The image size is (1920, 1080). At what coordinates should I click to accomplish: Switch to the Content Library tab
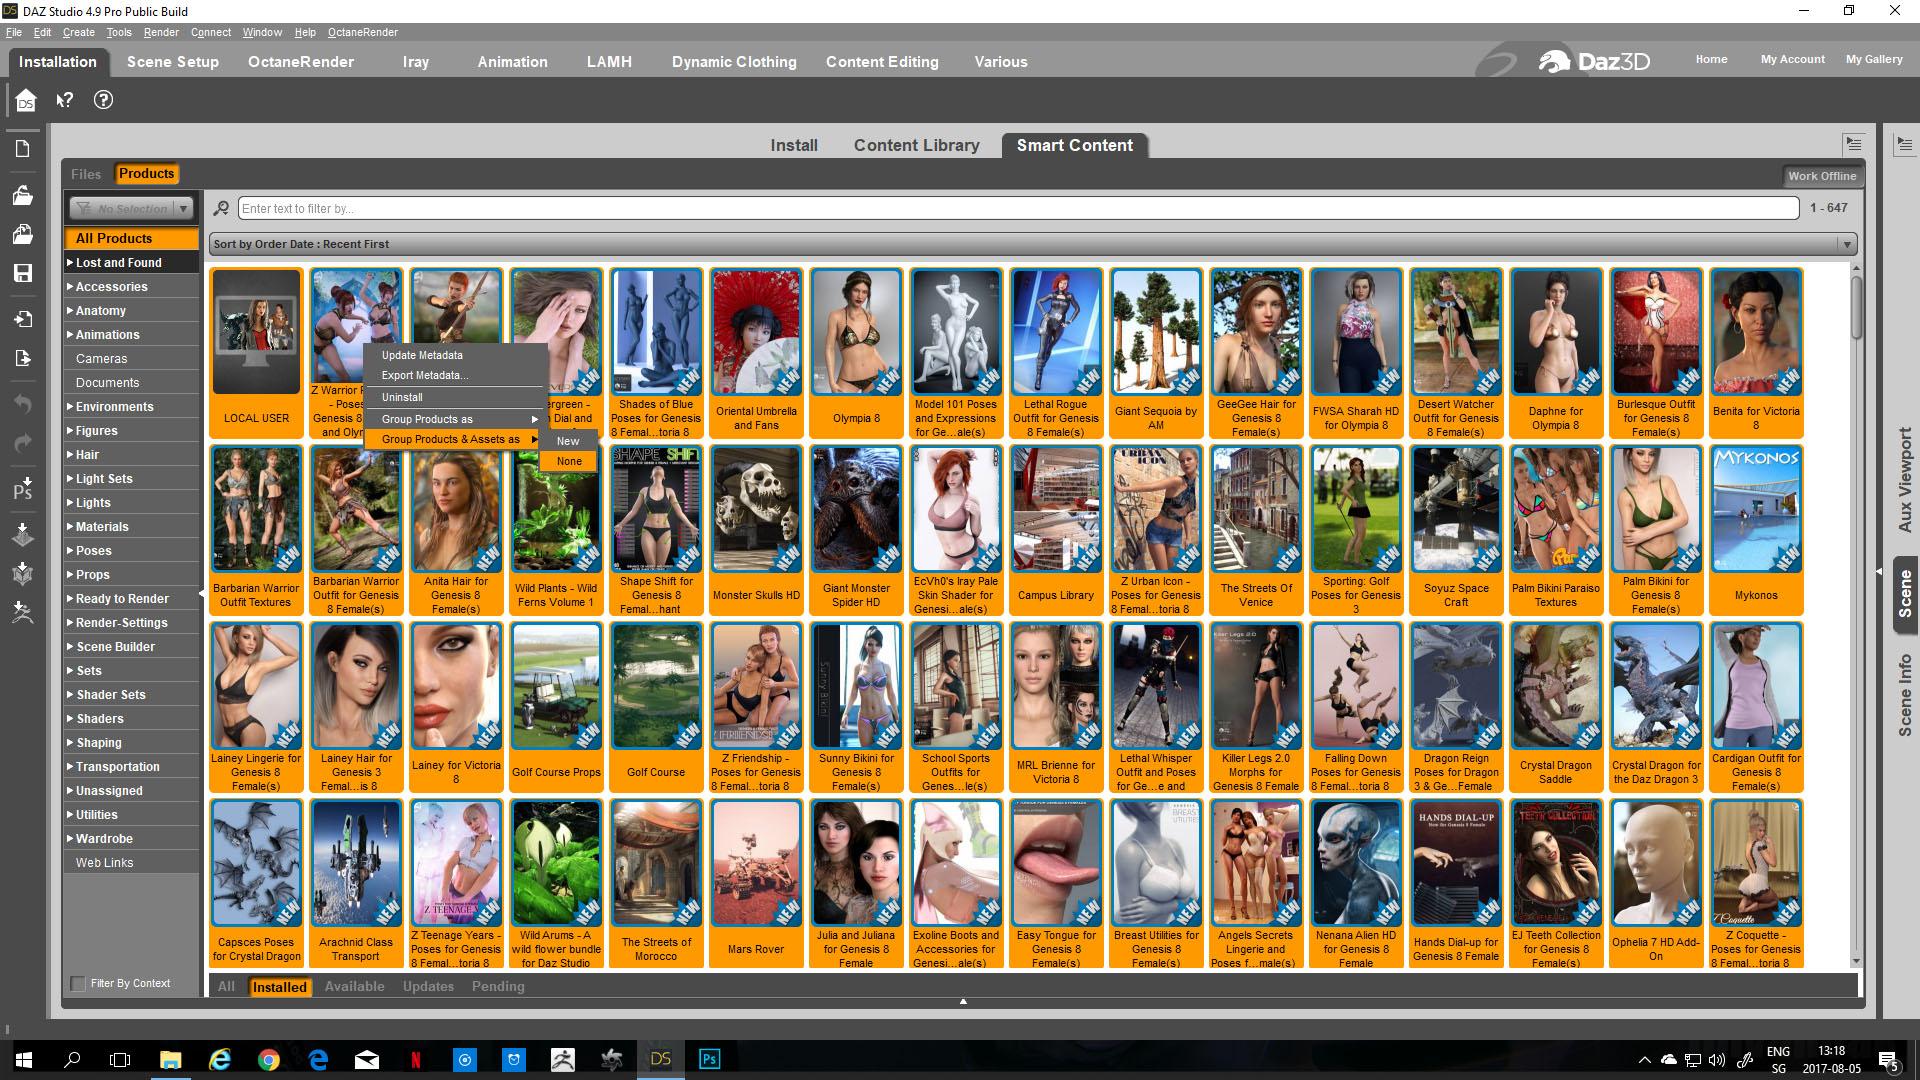[916, 145]
